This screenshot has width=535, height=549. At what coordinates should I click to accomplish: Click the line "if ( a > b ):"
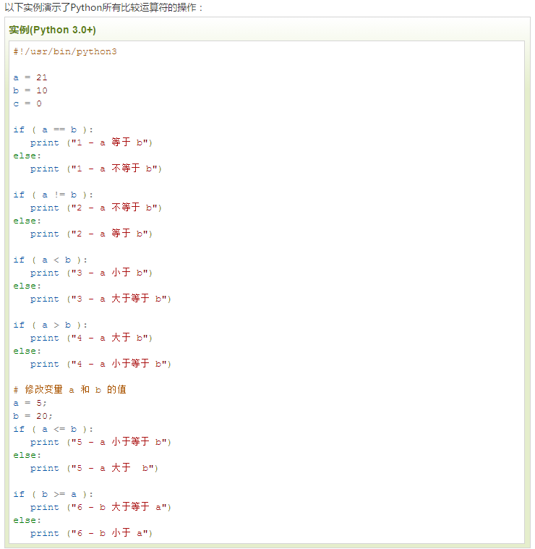coord(50,325)
